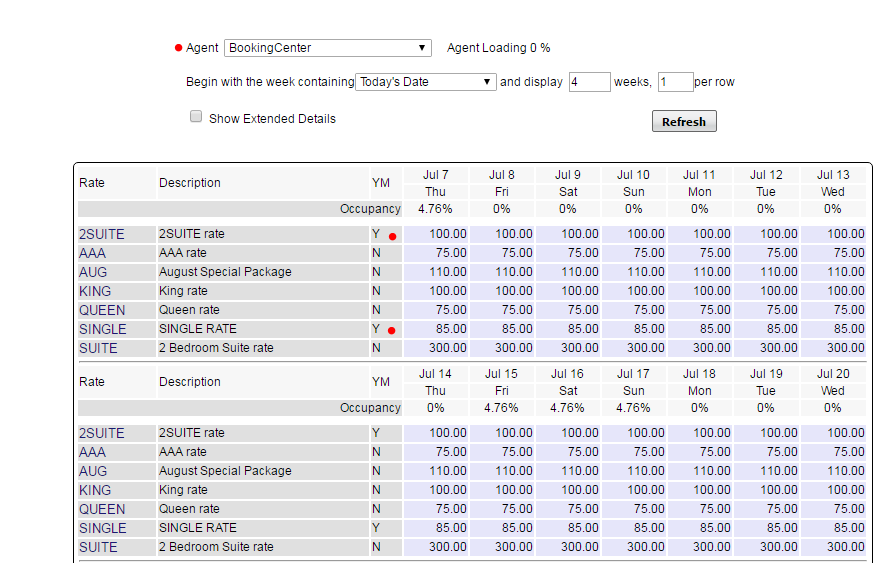Image resolution: width=891 pixels, height=563 pixels.
Task: Click AAA rate cell for Jul 8
Action: point(502,253)
